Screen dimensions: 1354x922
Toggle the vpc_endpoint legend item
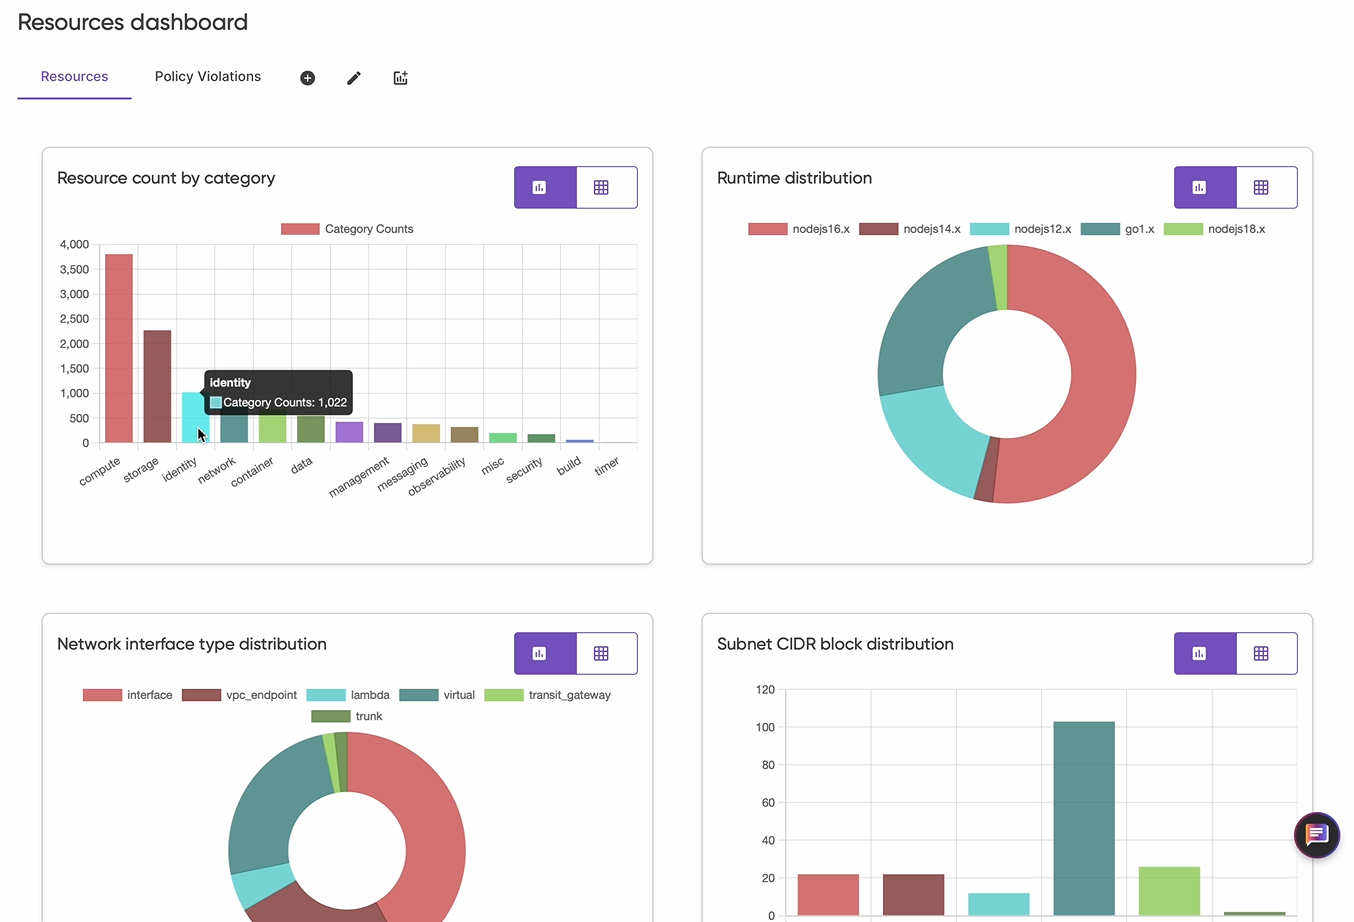click(x=240, y=695)
